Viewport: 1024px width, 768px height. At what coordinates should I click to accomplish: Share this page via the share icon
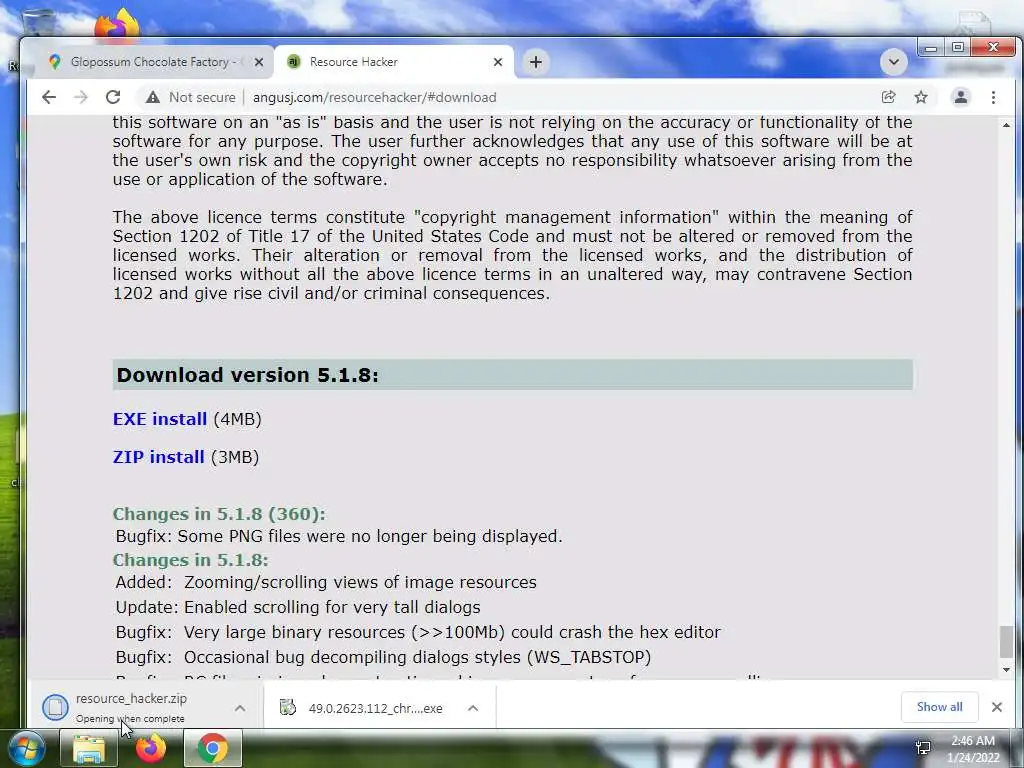coord(888,97)
